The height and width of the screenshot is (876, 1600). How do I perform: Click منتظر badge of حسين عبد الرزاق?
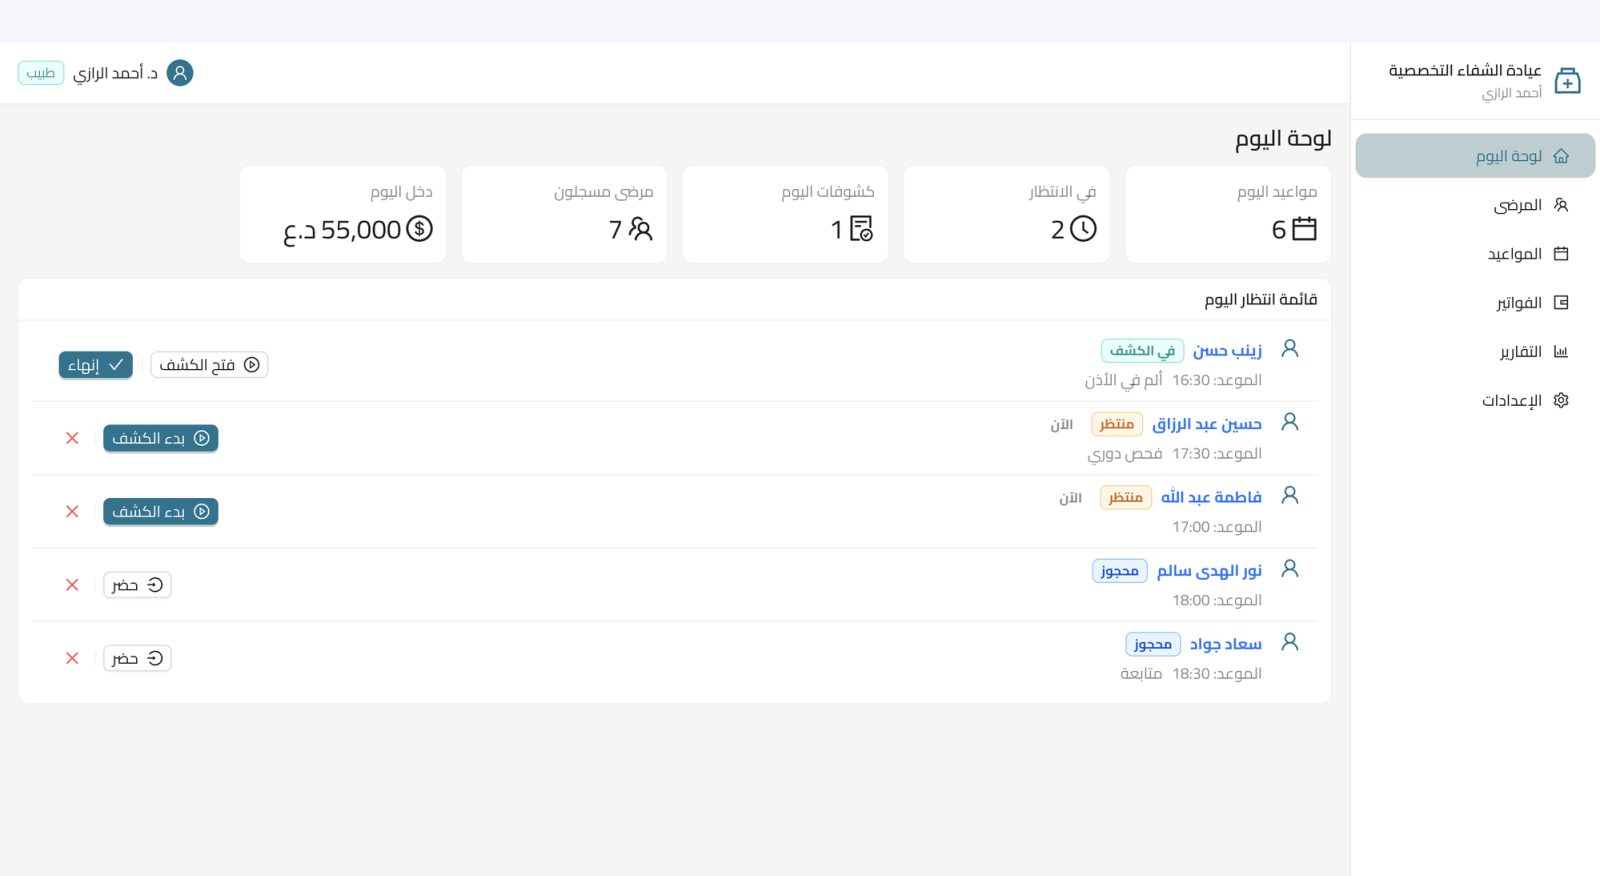coord(1117,424)
